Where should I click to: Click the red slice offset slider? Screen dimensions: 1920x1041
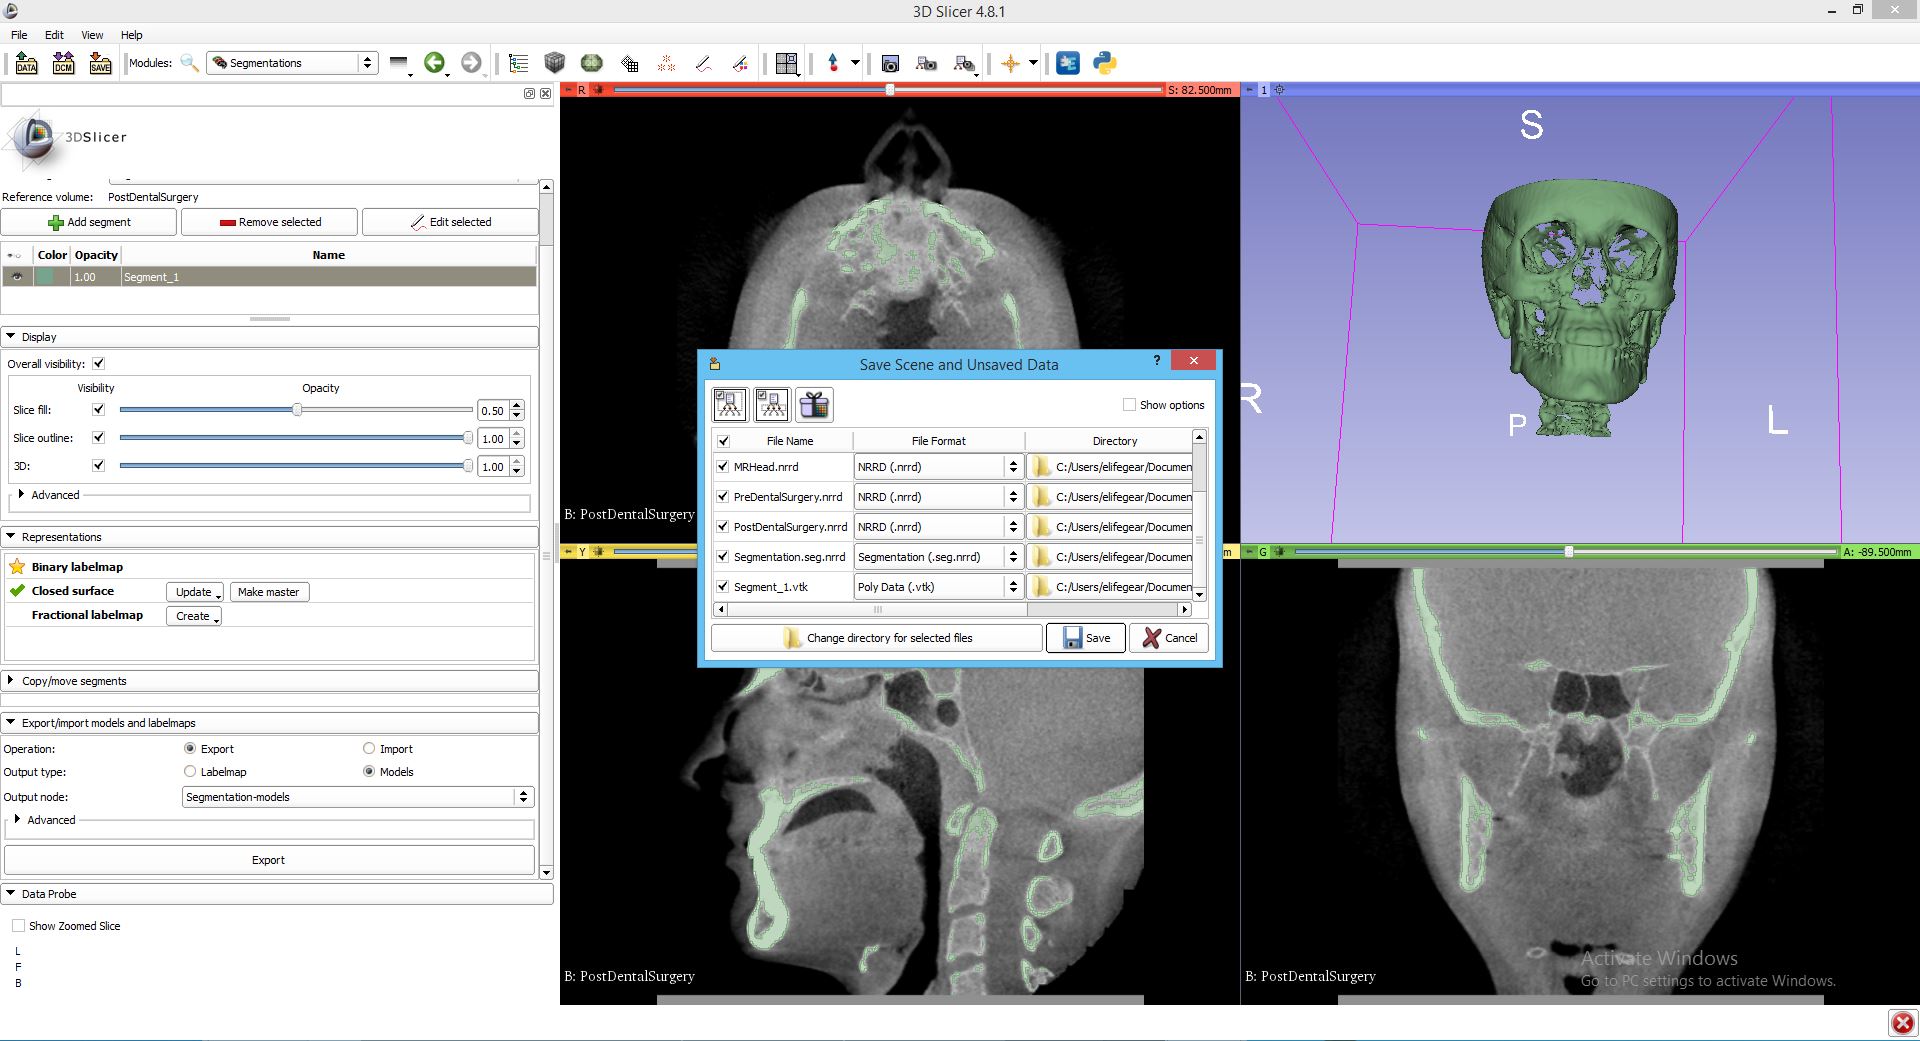tap(889, 90)
